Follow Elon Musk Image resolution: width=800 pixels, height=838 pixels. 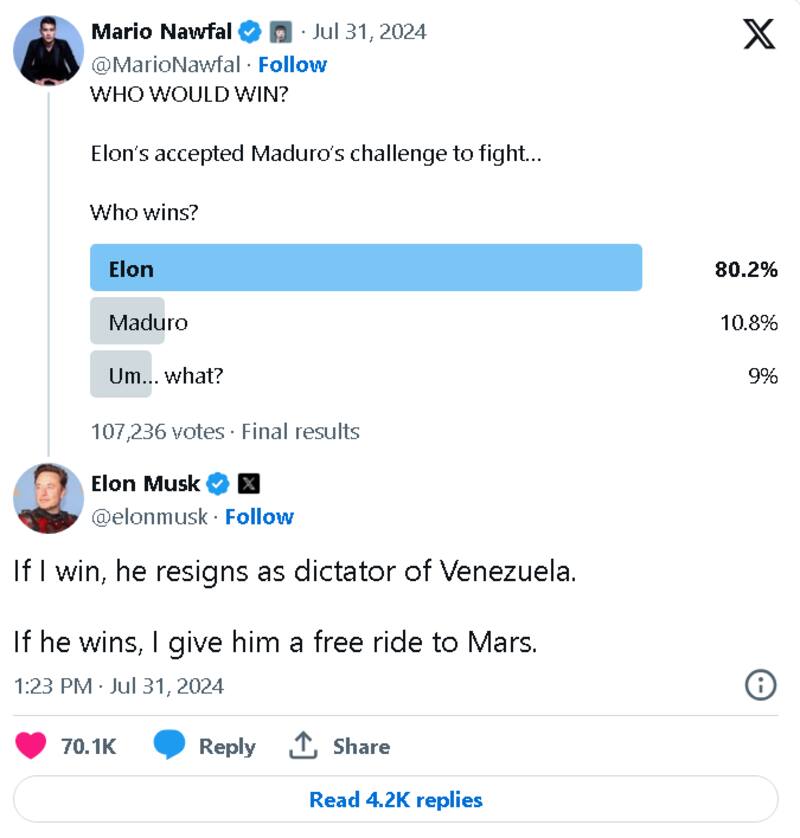[x=260, y=517]
